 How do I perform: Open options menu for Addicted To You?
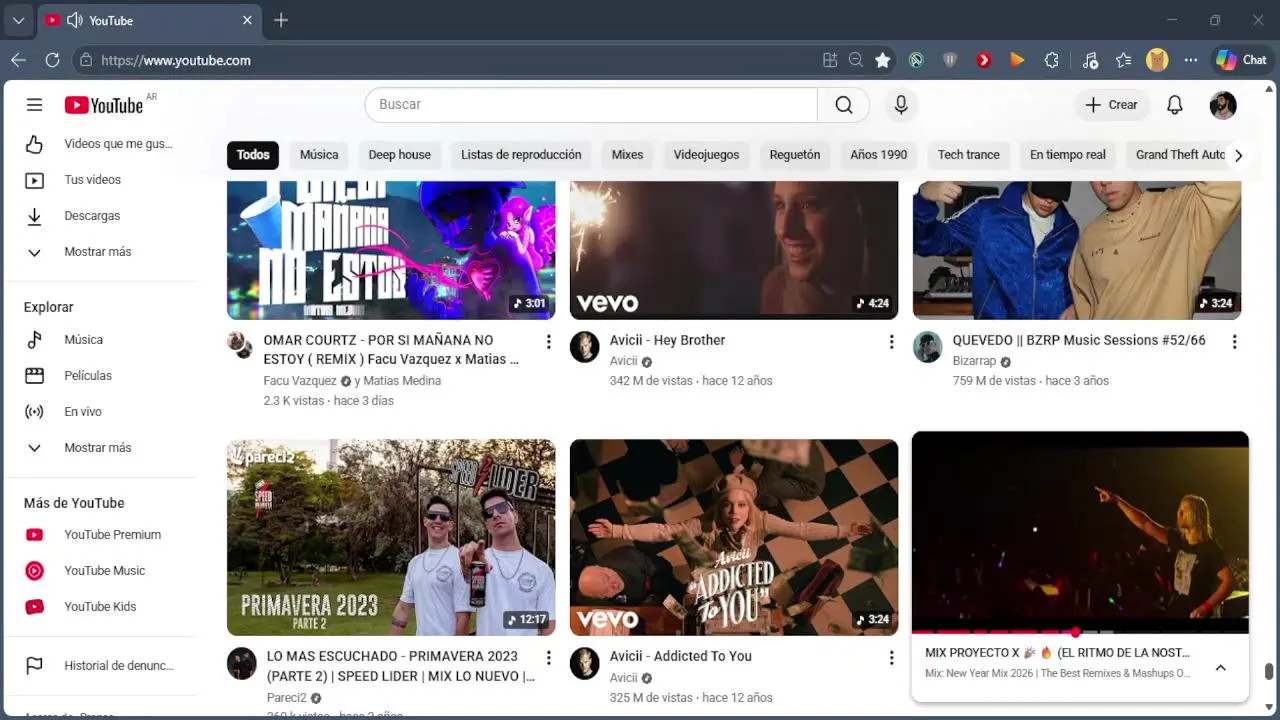coord(891,658)
